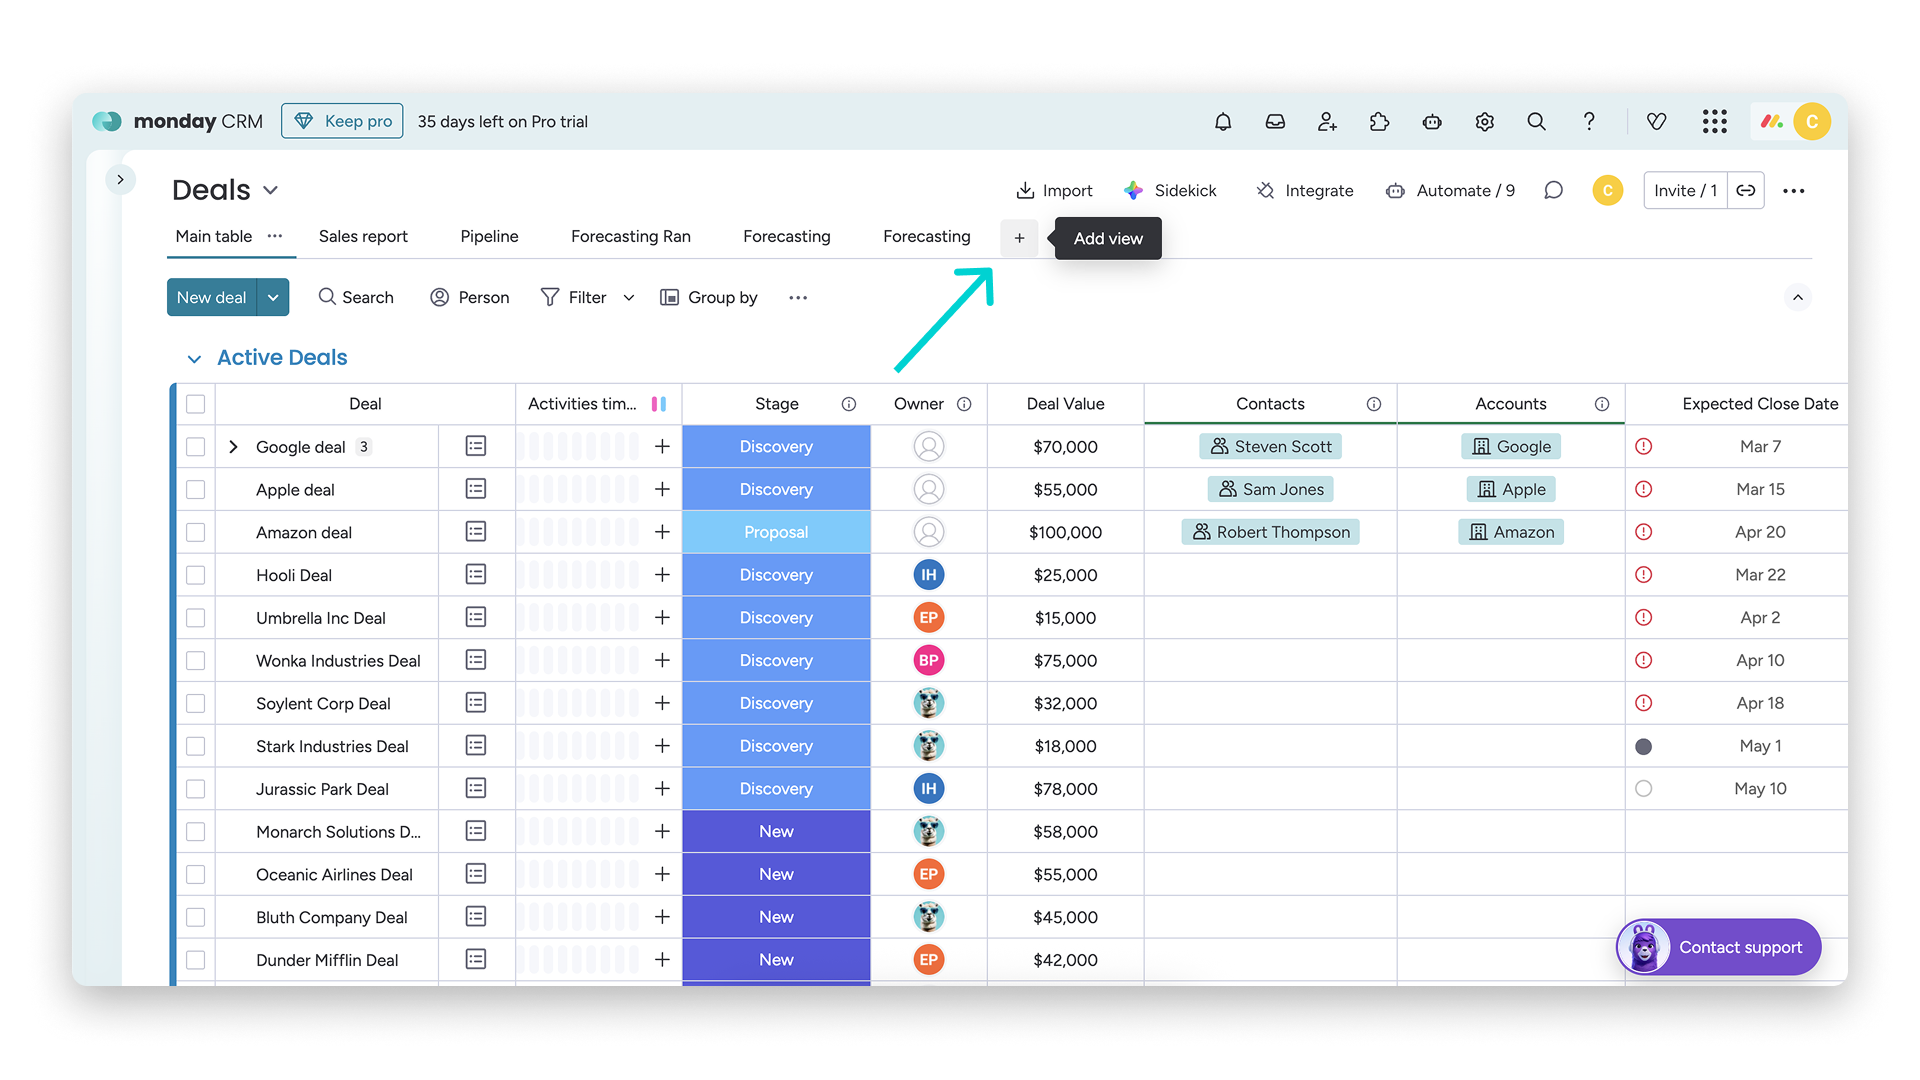
Task: Select the Hooli Deal checkbox
Action: pyautogui.click(x=196, y=575)
